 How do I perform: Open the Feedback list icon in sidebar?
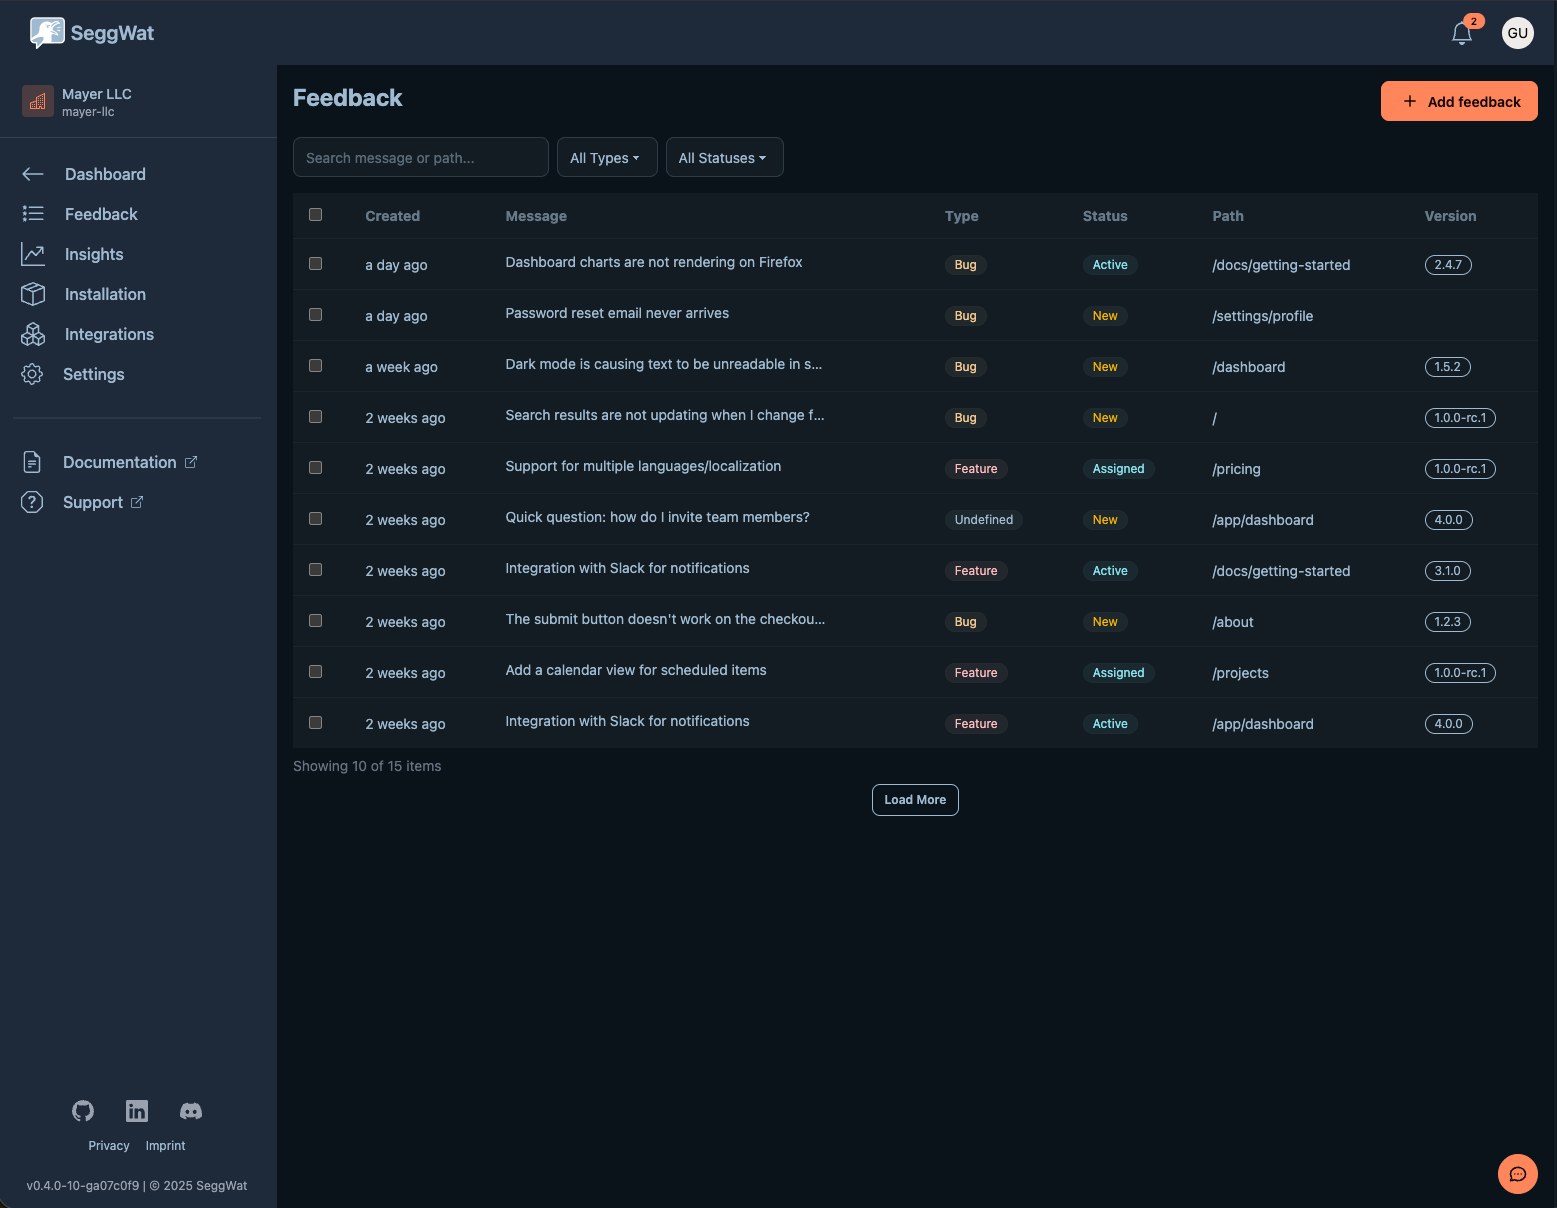tap(33, 213)
